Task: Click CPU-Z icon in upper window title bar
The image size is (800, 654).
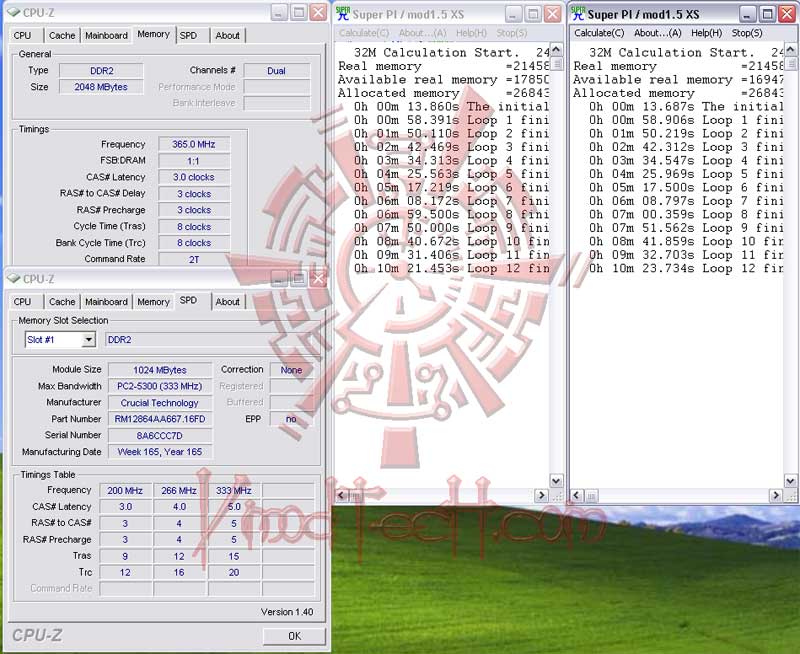Action: tap(14, 12)
